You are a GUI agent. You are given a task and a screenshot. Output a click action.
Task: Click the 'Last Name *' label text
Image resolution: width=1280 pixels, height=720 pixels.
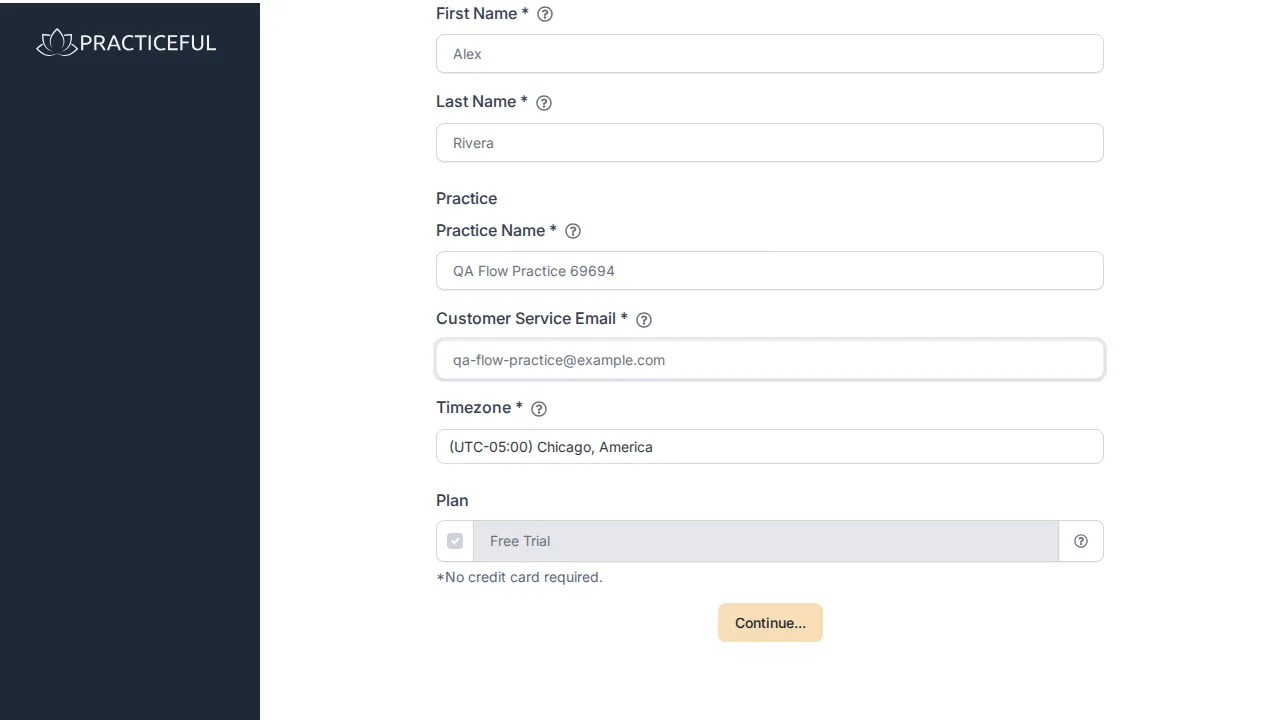coord(482,101)
